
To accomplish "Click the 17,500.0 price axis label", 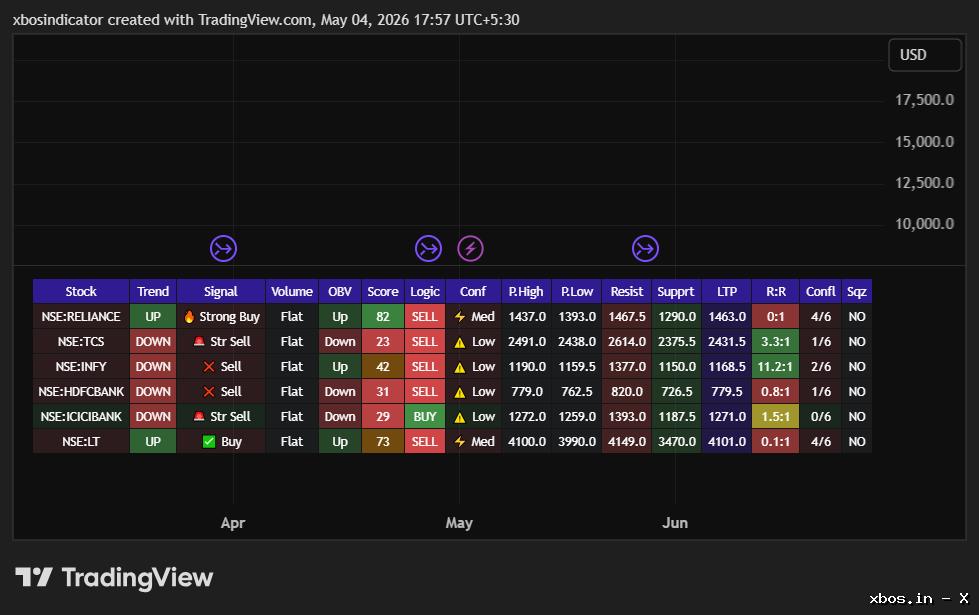I will pos(925,100).
